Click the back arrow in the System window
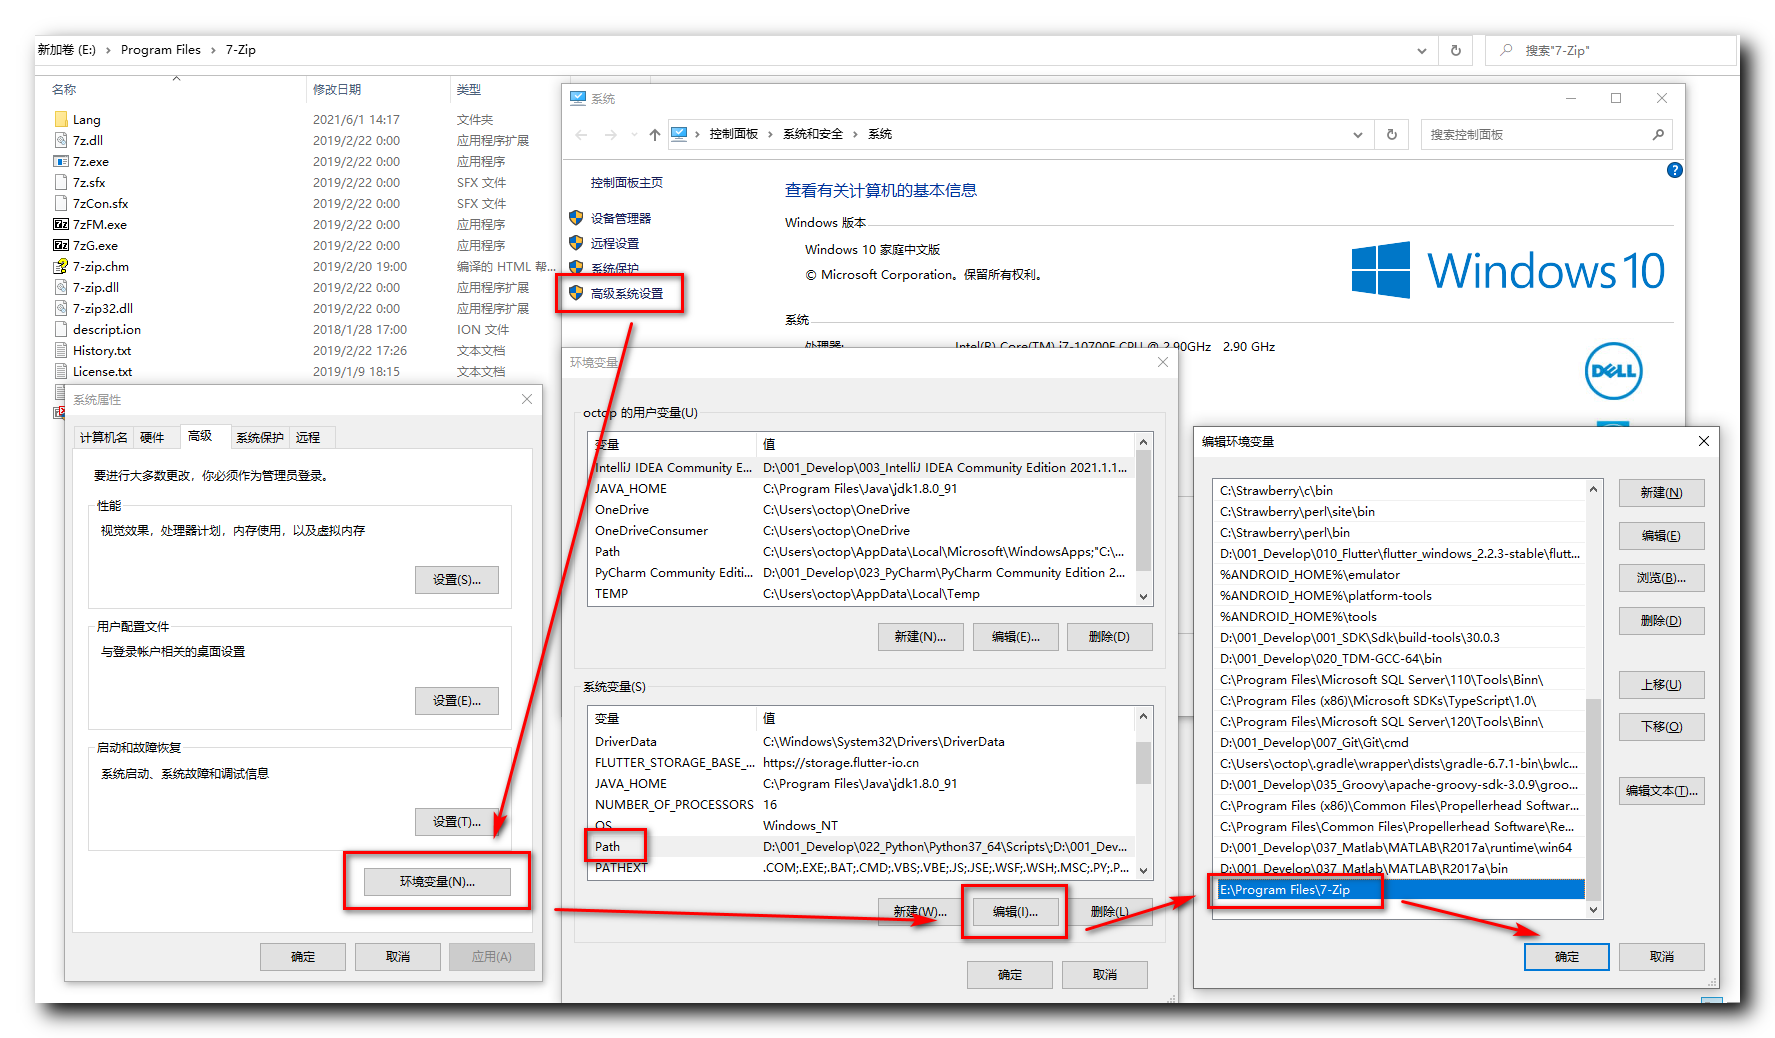 (581, 133)
